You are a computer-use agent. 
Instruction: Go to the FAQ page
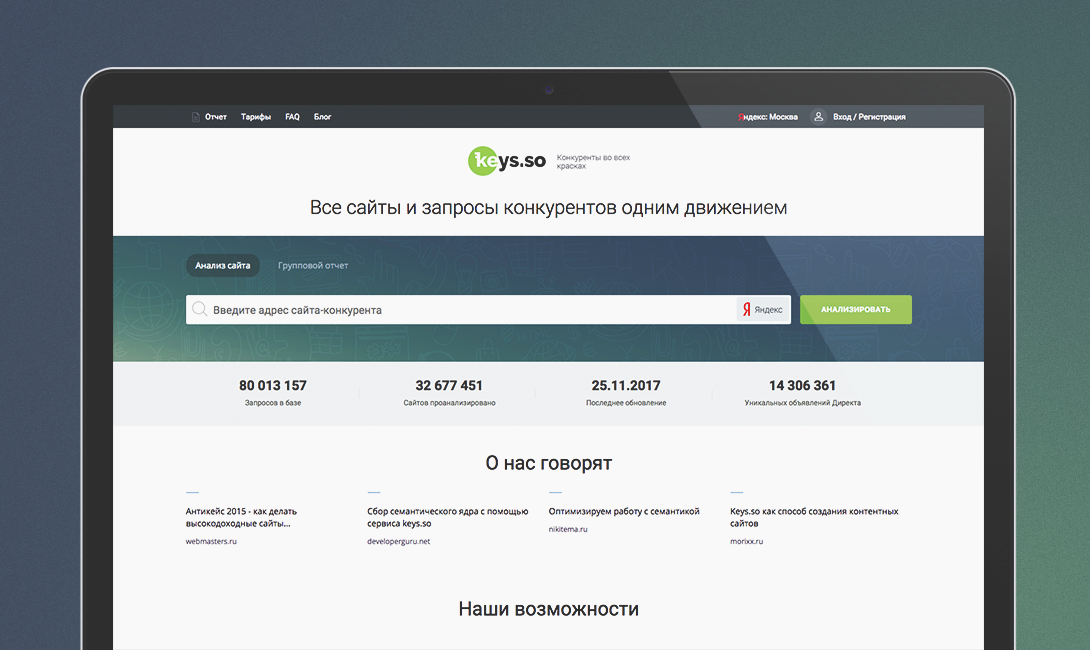(x=292, y=117)
